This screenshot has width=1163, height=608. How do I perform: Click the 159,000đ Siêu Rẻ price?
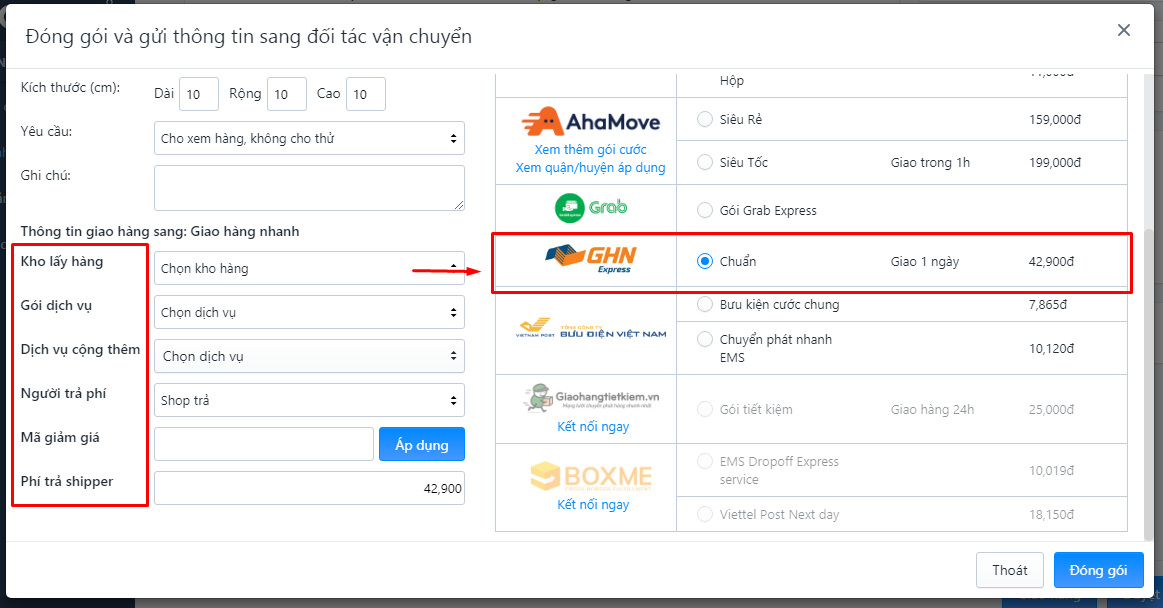pos(1055,119)
